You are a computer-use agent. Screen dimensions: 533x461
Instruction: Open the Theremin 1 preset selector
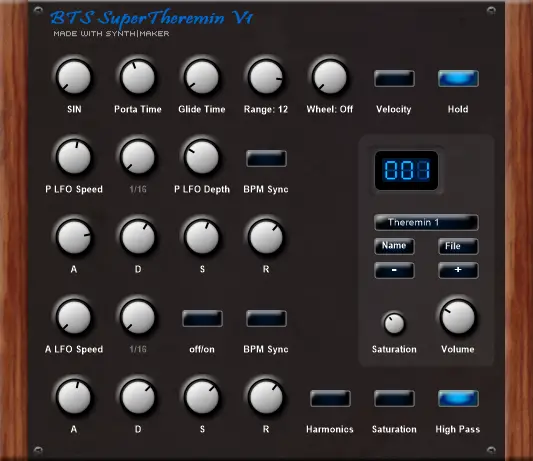[426, 223]
